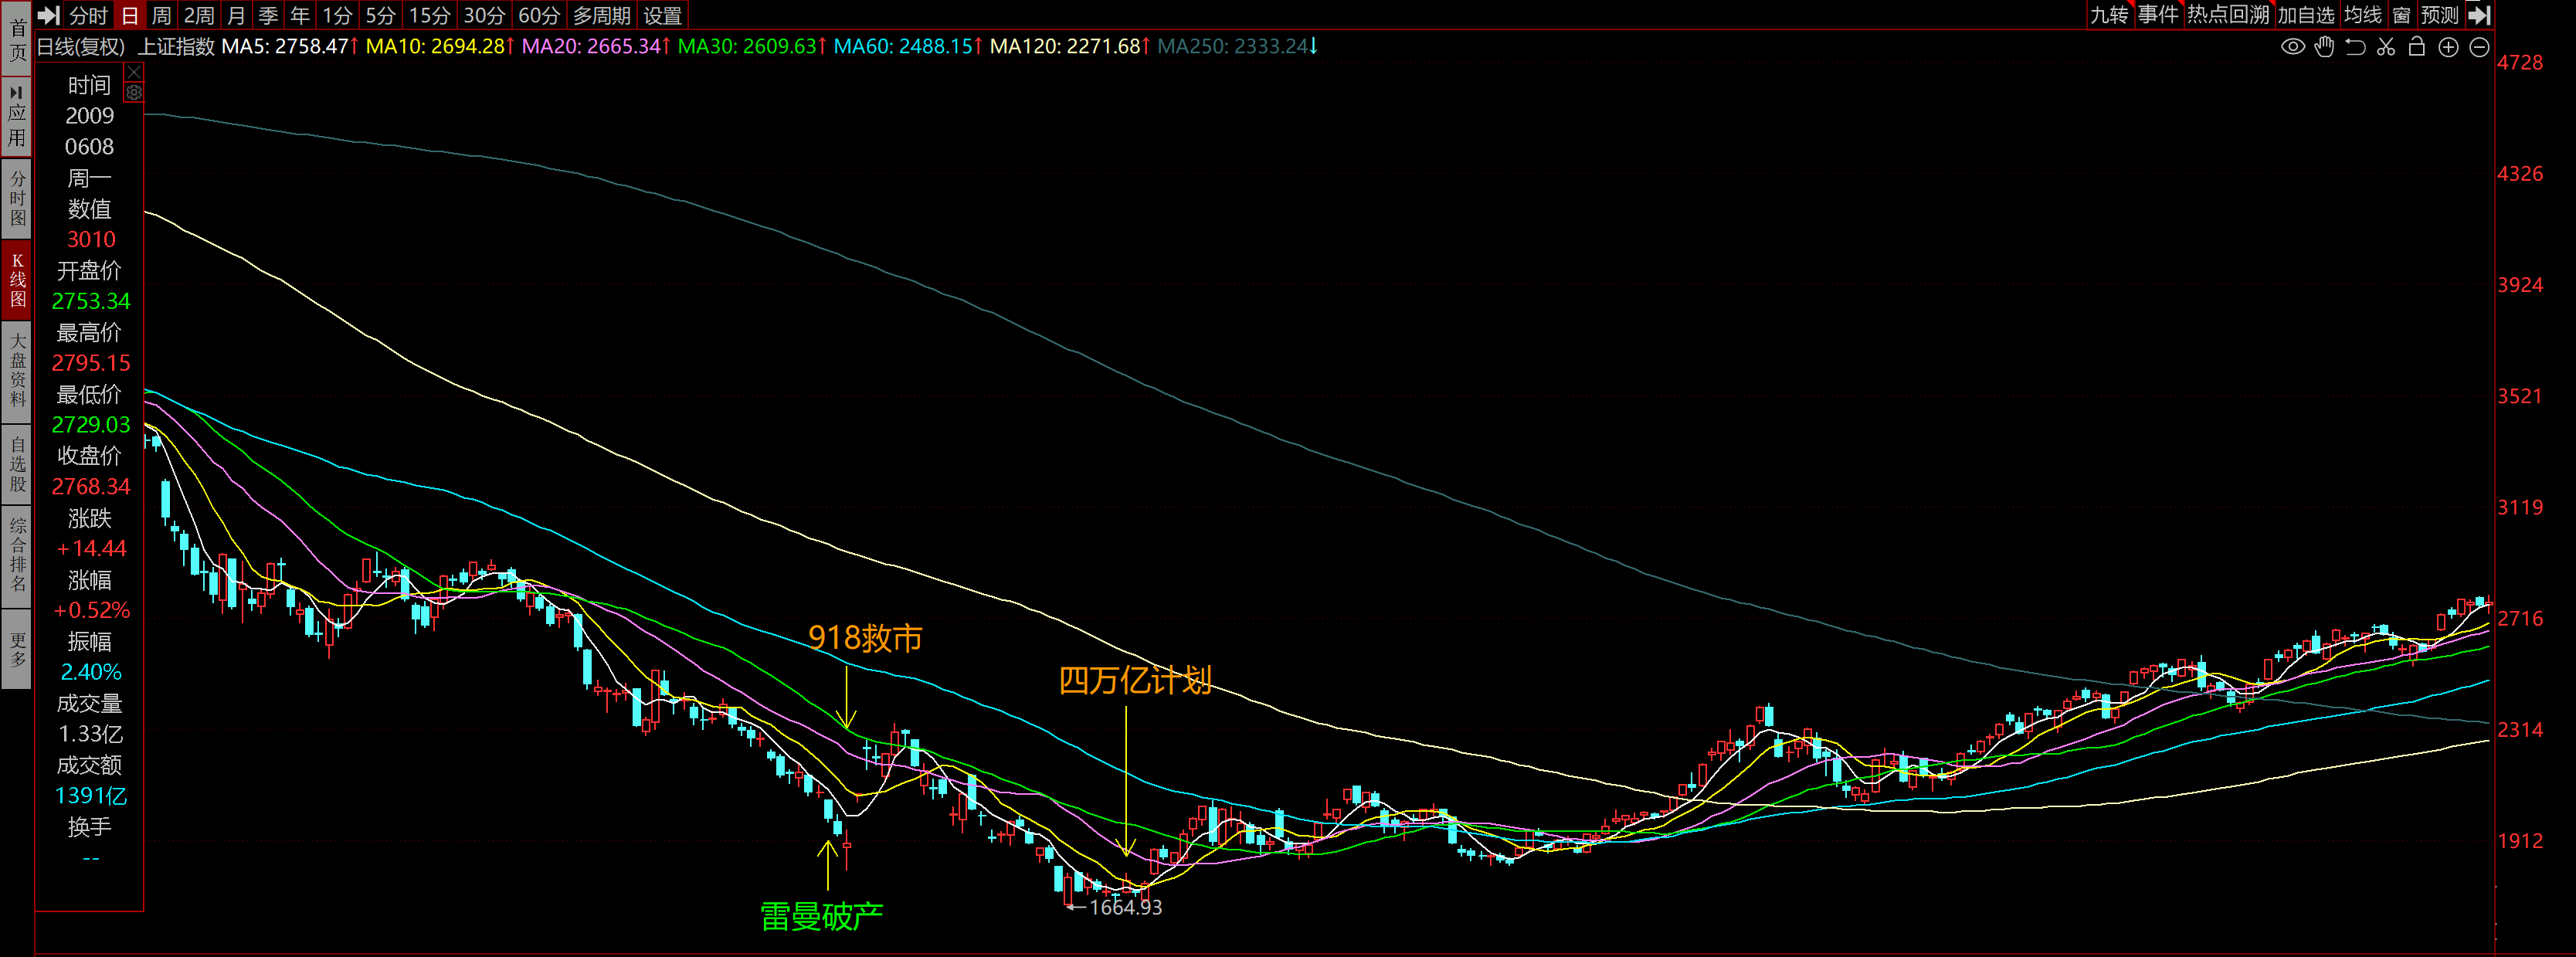Click the 918救市 chart annotation
Viewport: 2576px width, 957px height.
864,638
